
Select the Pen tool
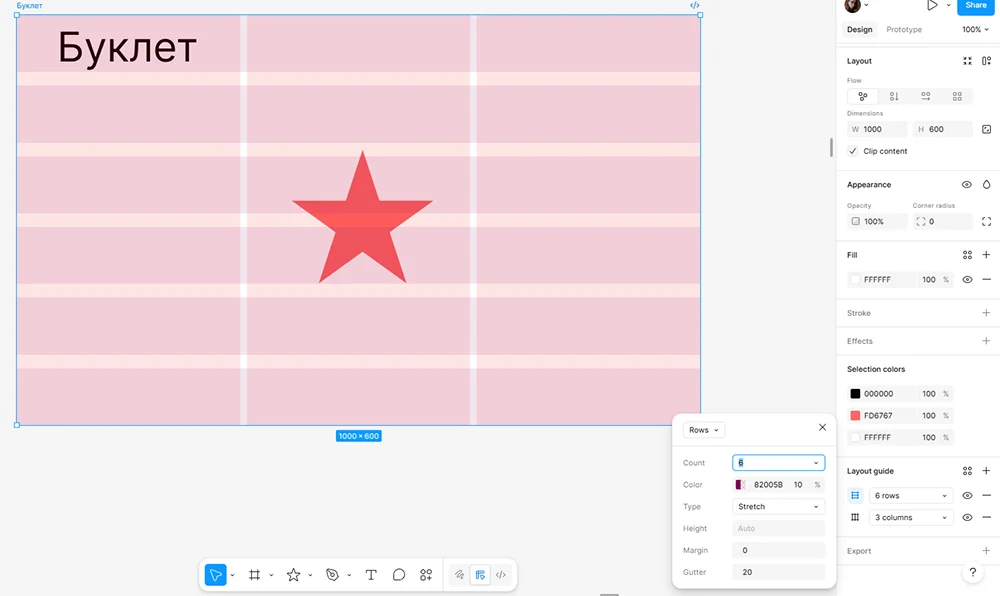click(x=332, y=575)
